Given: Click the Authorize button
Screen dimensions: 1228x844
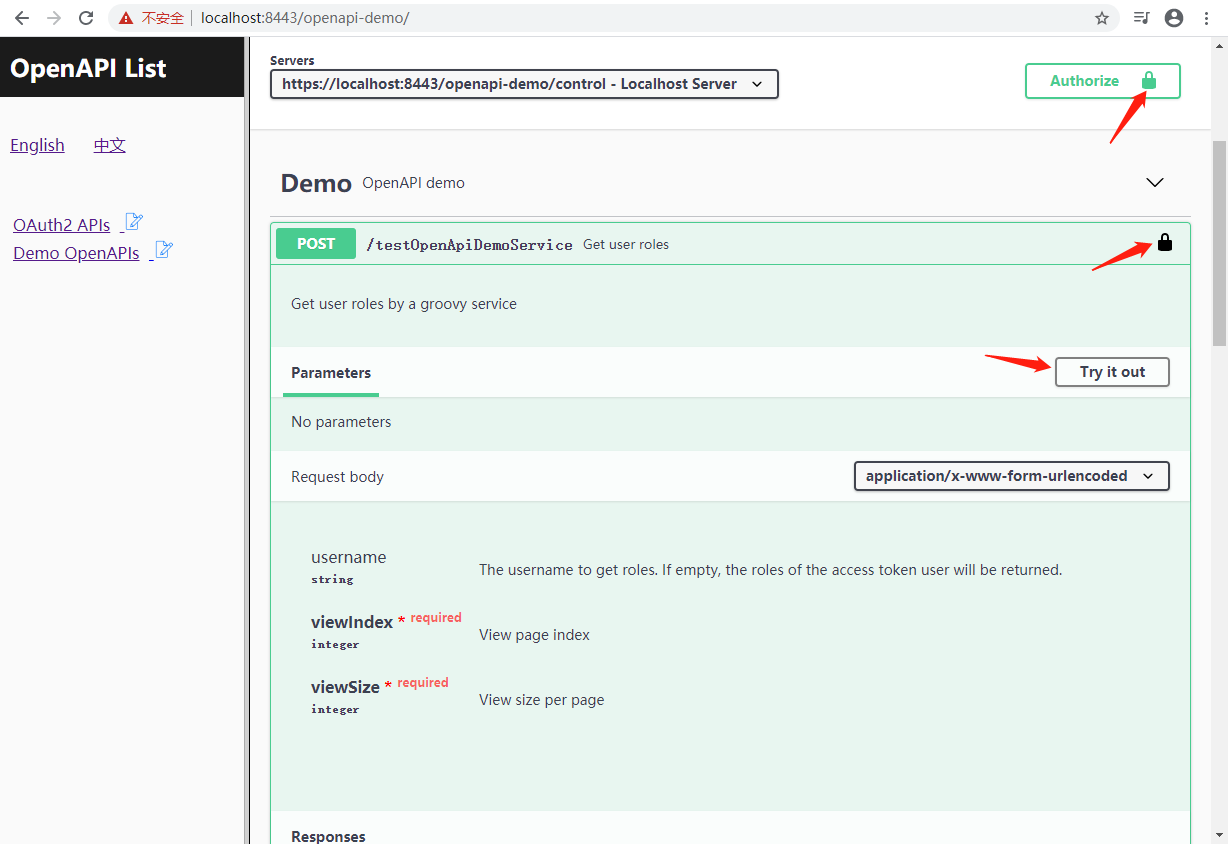Looking at the screenshot, I should [1102, 81].
